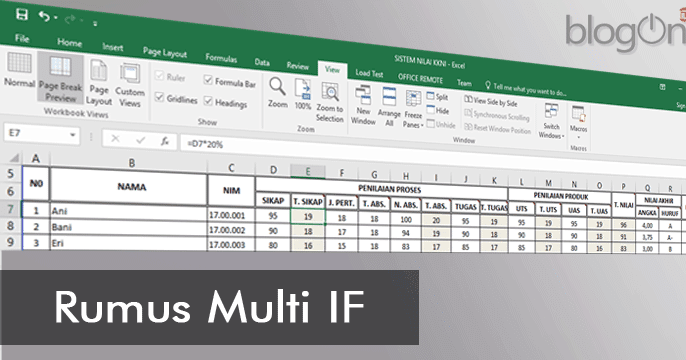Click the Select All corner triangle

(x=14, y=158)
